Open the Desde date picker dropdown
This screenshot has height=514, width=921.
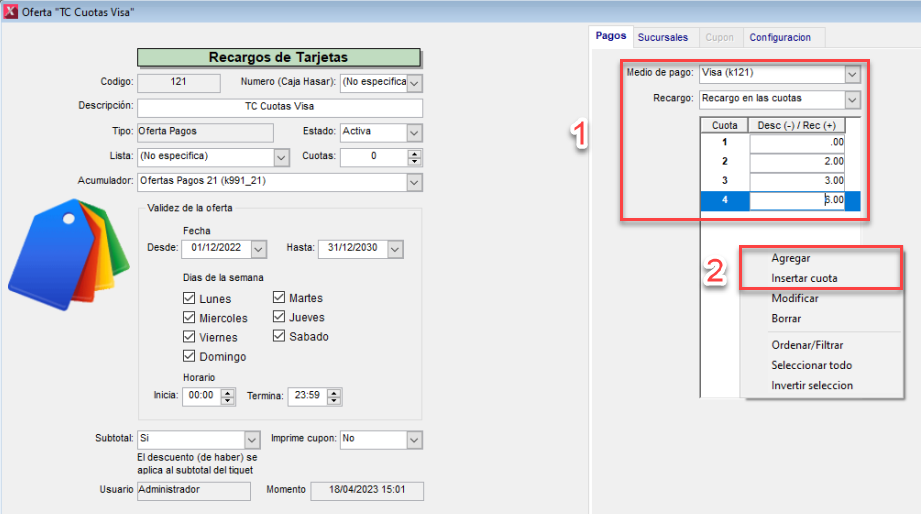coord(259,249)
